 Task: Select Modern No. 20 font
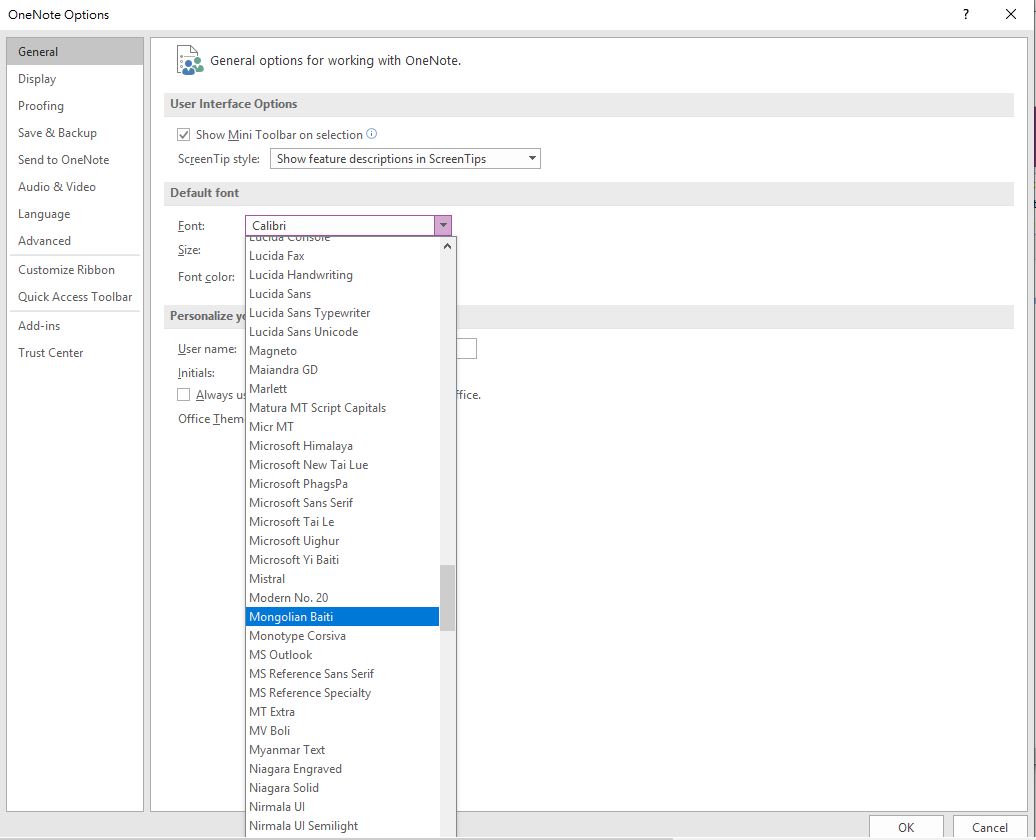point(342,598)
